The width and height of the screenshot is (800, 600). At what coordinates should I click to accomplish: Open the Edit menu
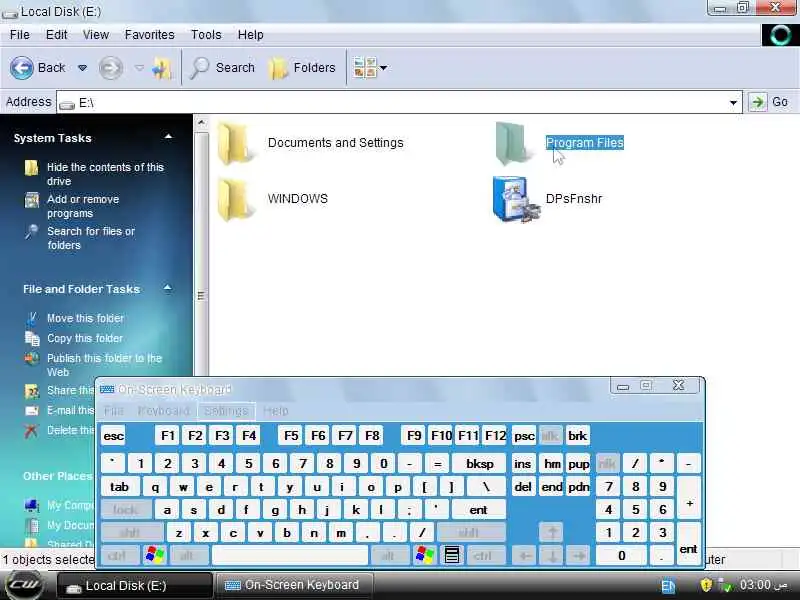tap(56, 35)
